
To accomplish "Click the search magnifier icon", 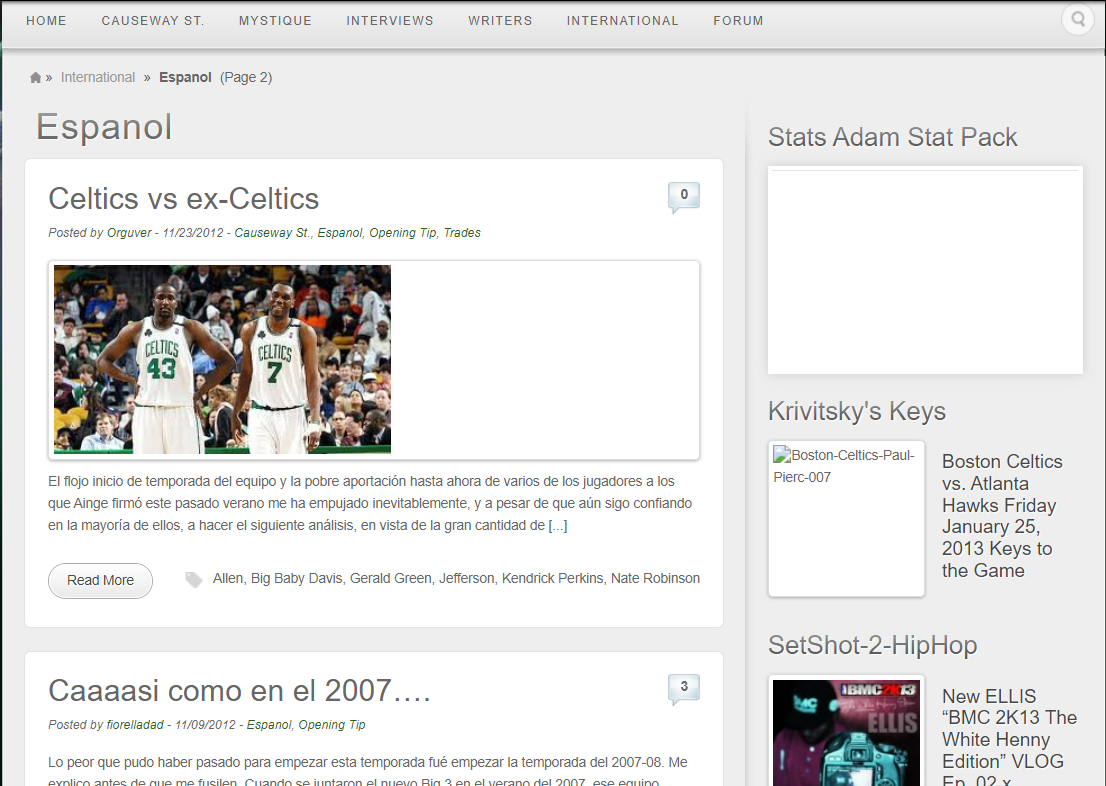I will (x=1078, y=19).
